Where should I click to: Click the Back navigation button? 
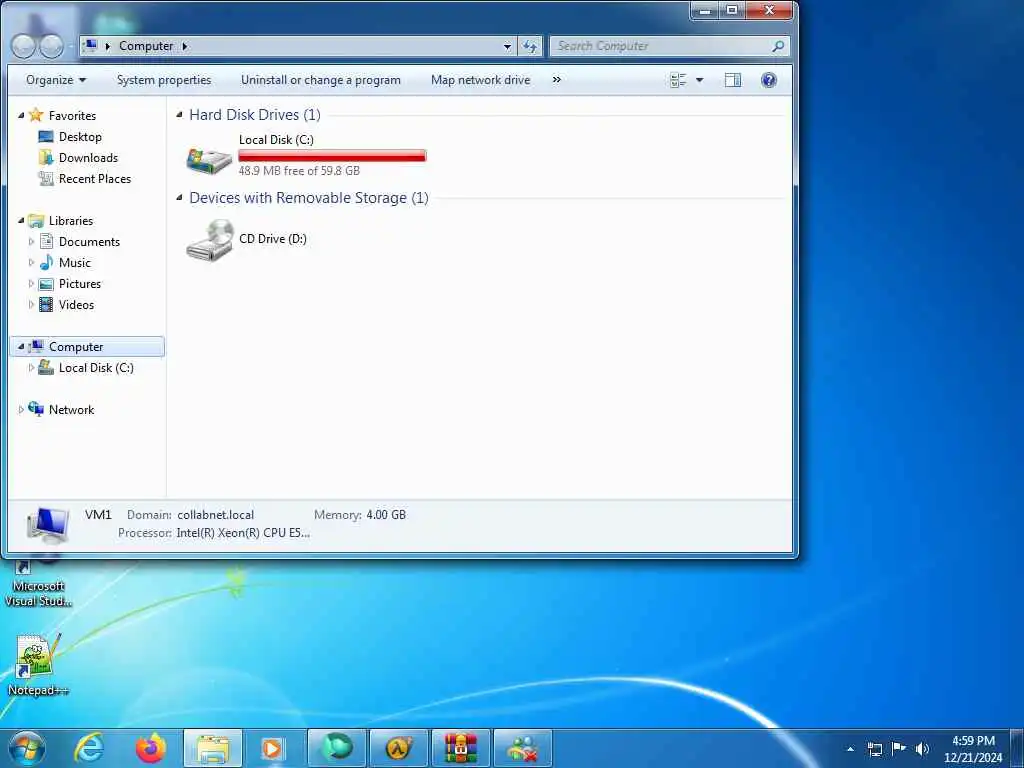pos(23,46)
